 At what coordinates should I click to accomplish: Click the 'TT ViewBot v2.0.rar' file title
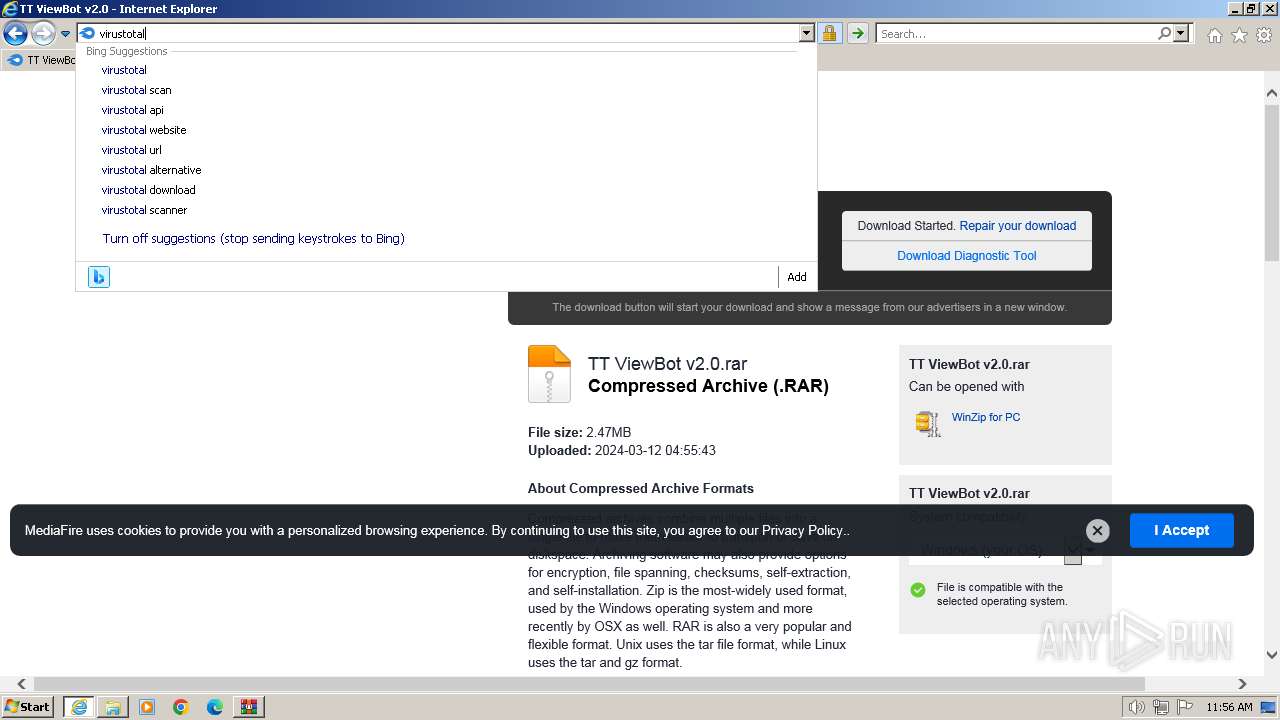click(x=667, y=364)
